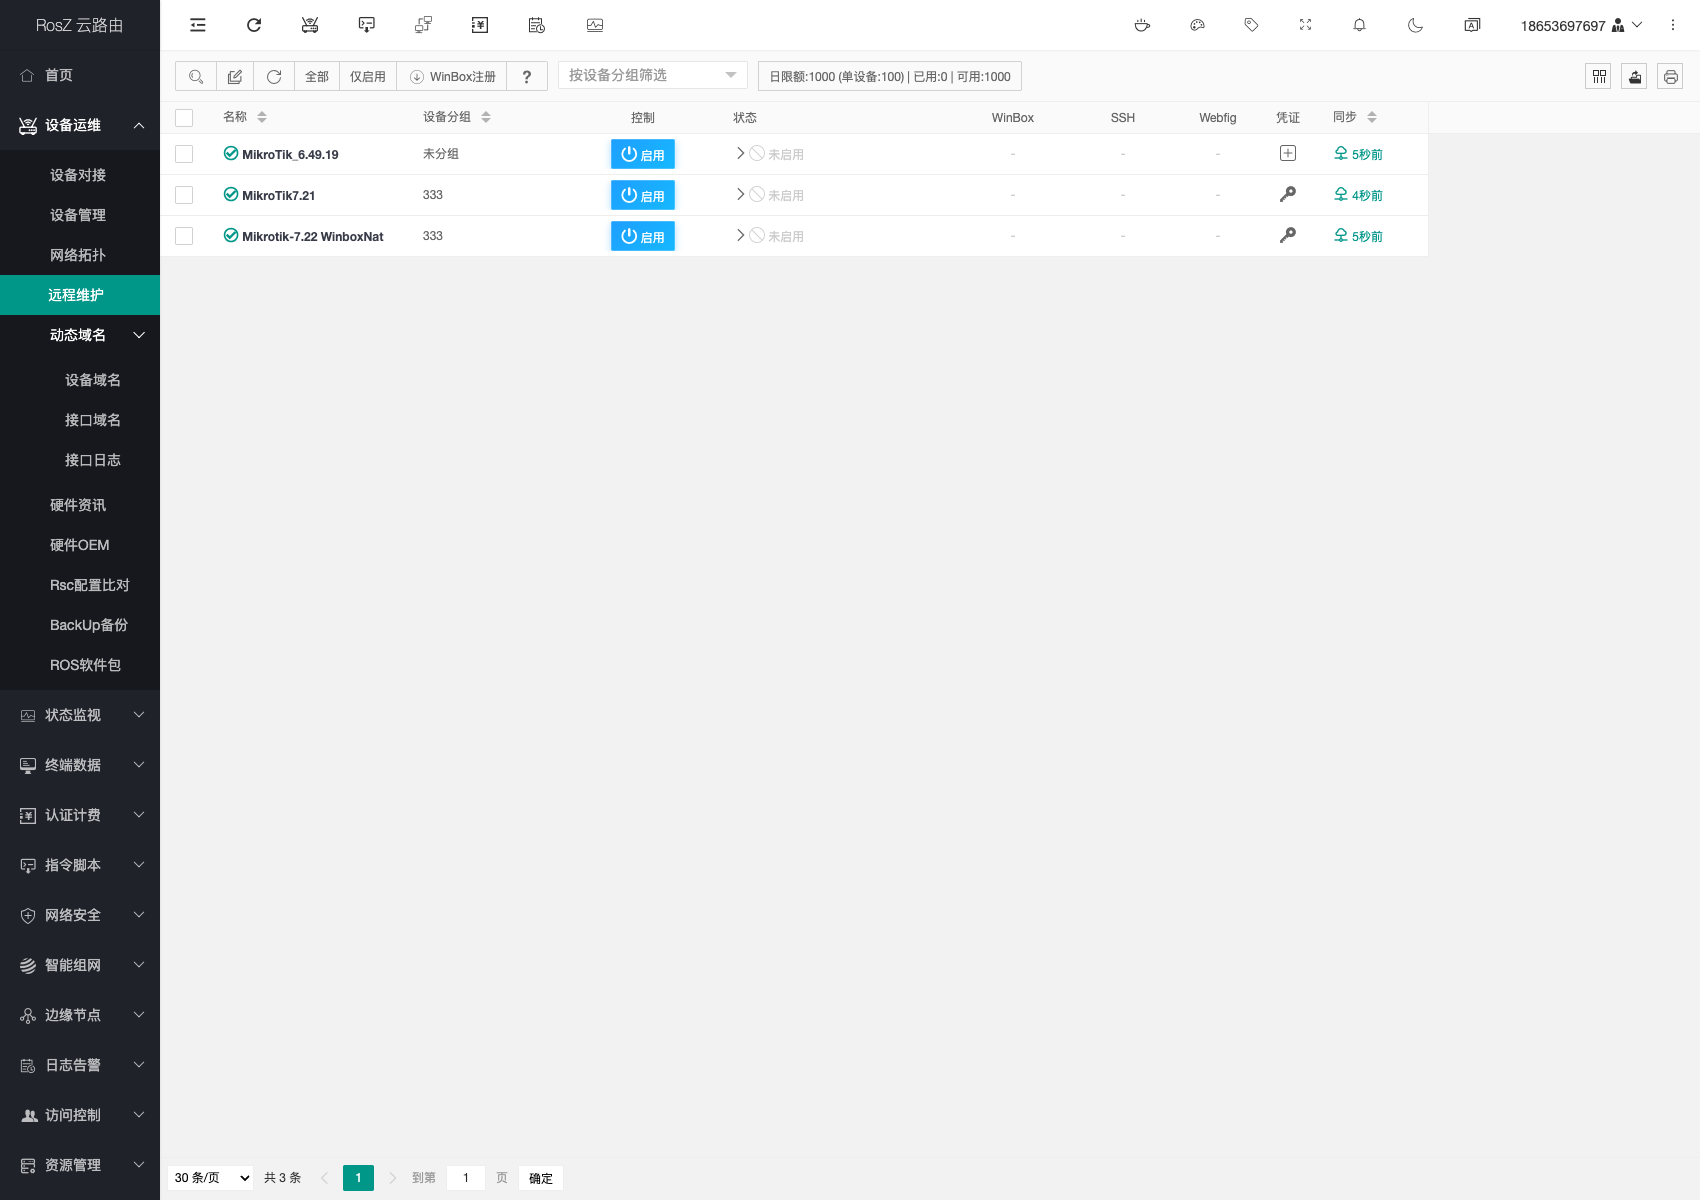Enable remote control for MikroTik7.21

(x=642, y=195)
